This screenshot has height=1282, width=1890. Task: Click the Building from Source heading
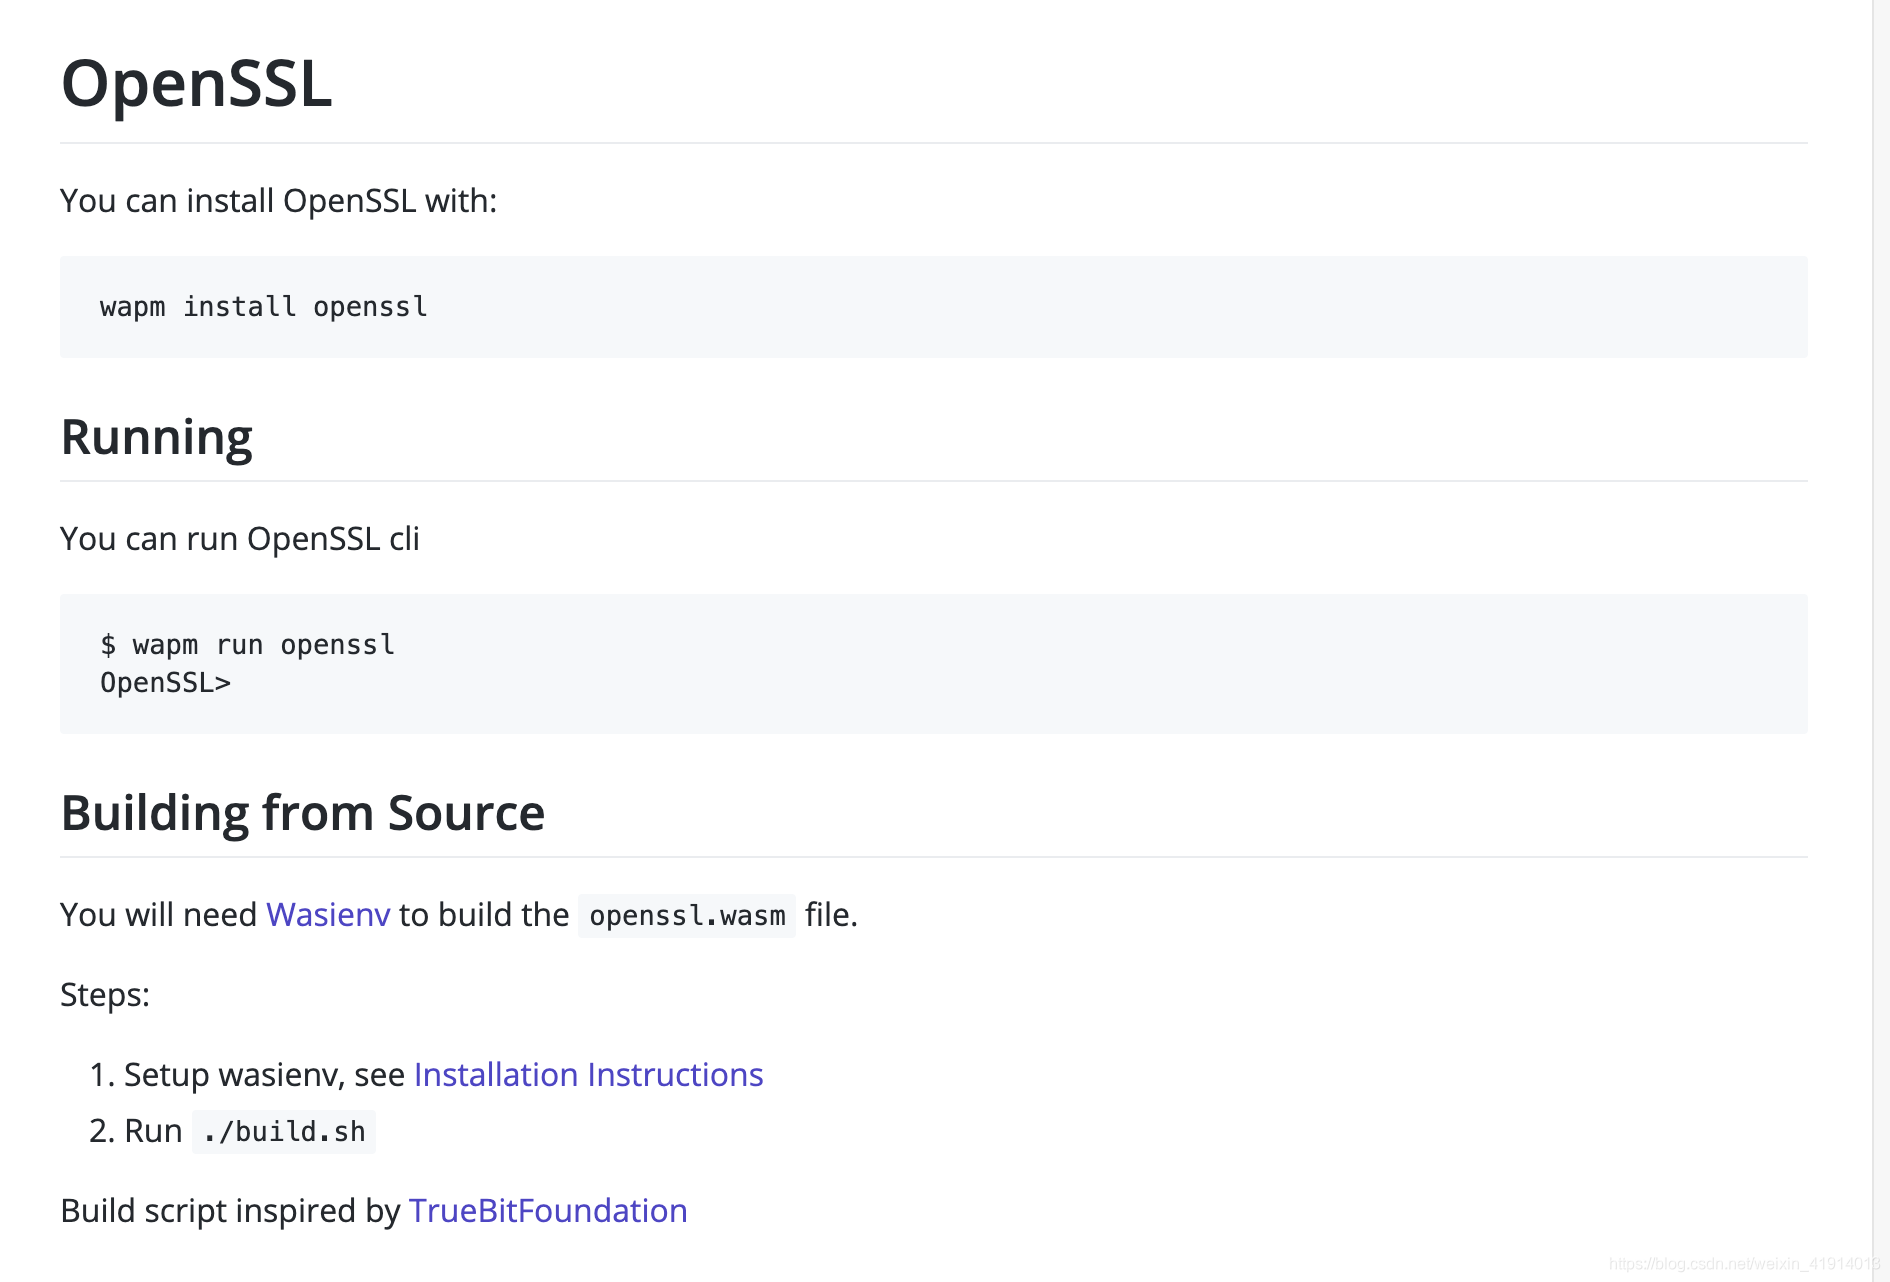coord(303,812)
